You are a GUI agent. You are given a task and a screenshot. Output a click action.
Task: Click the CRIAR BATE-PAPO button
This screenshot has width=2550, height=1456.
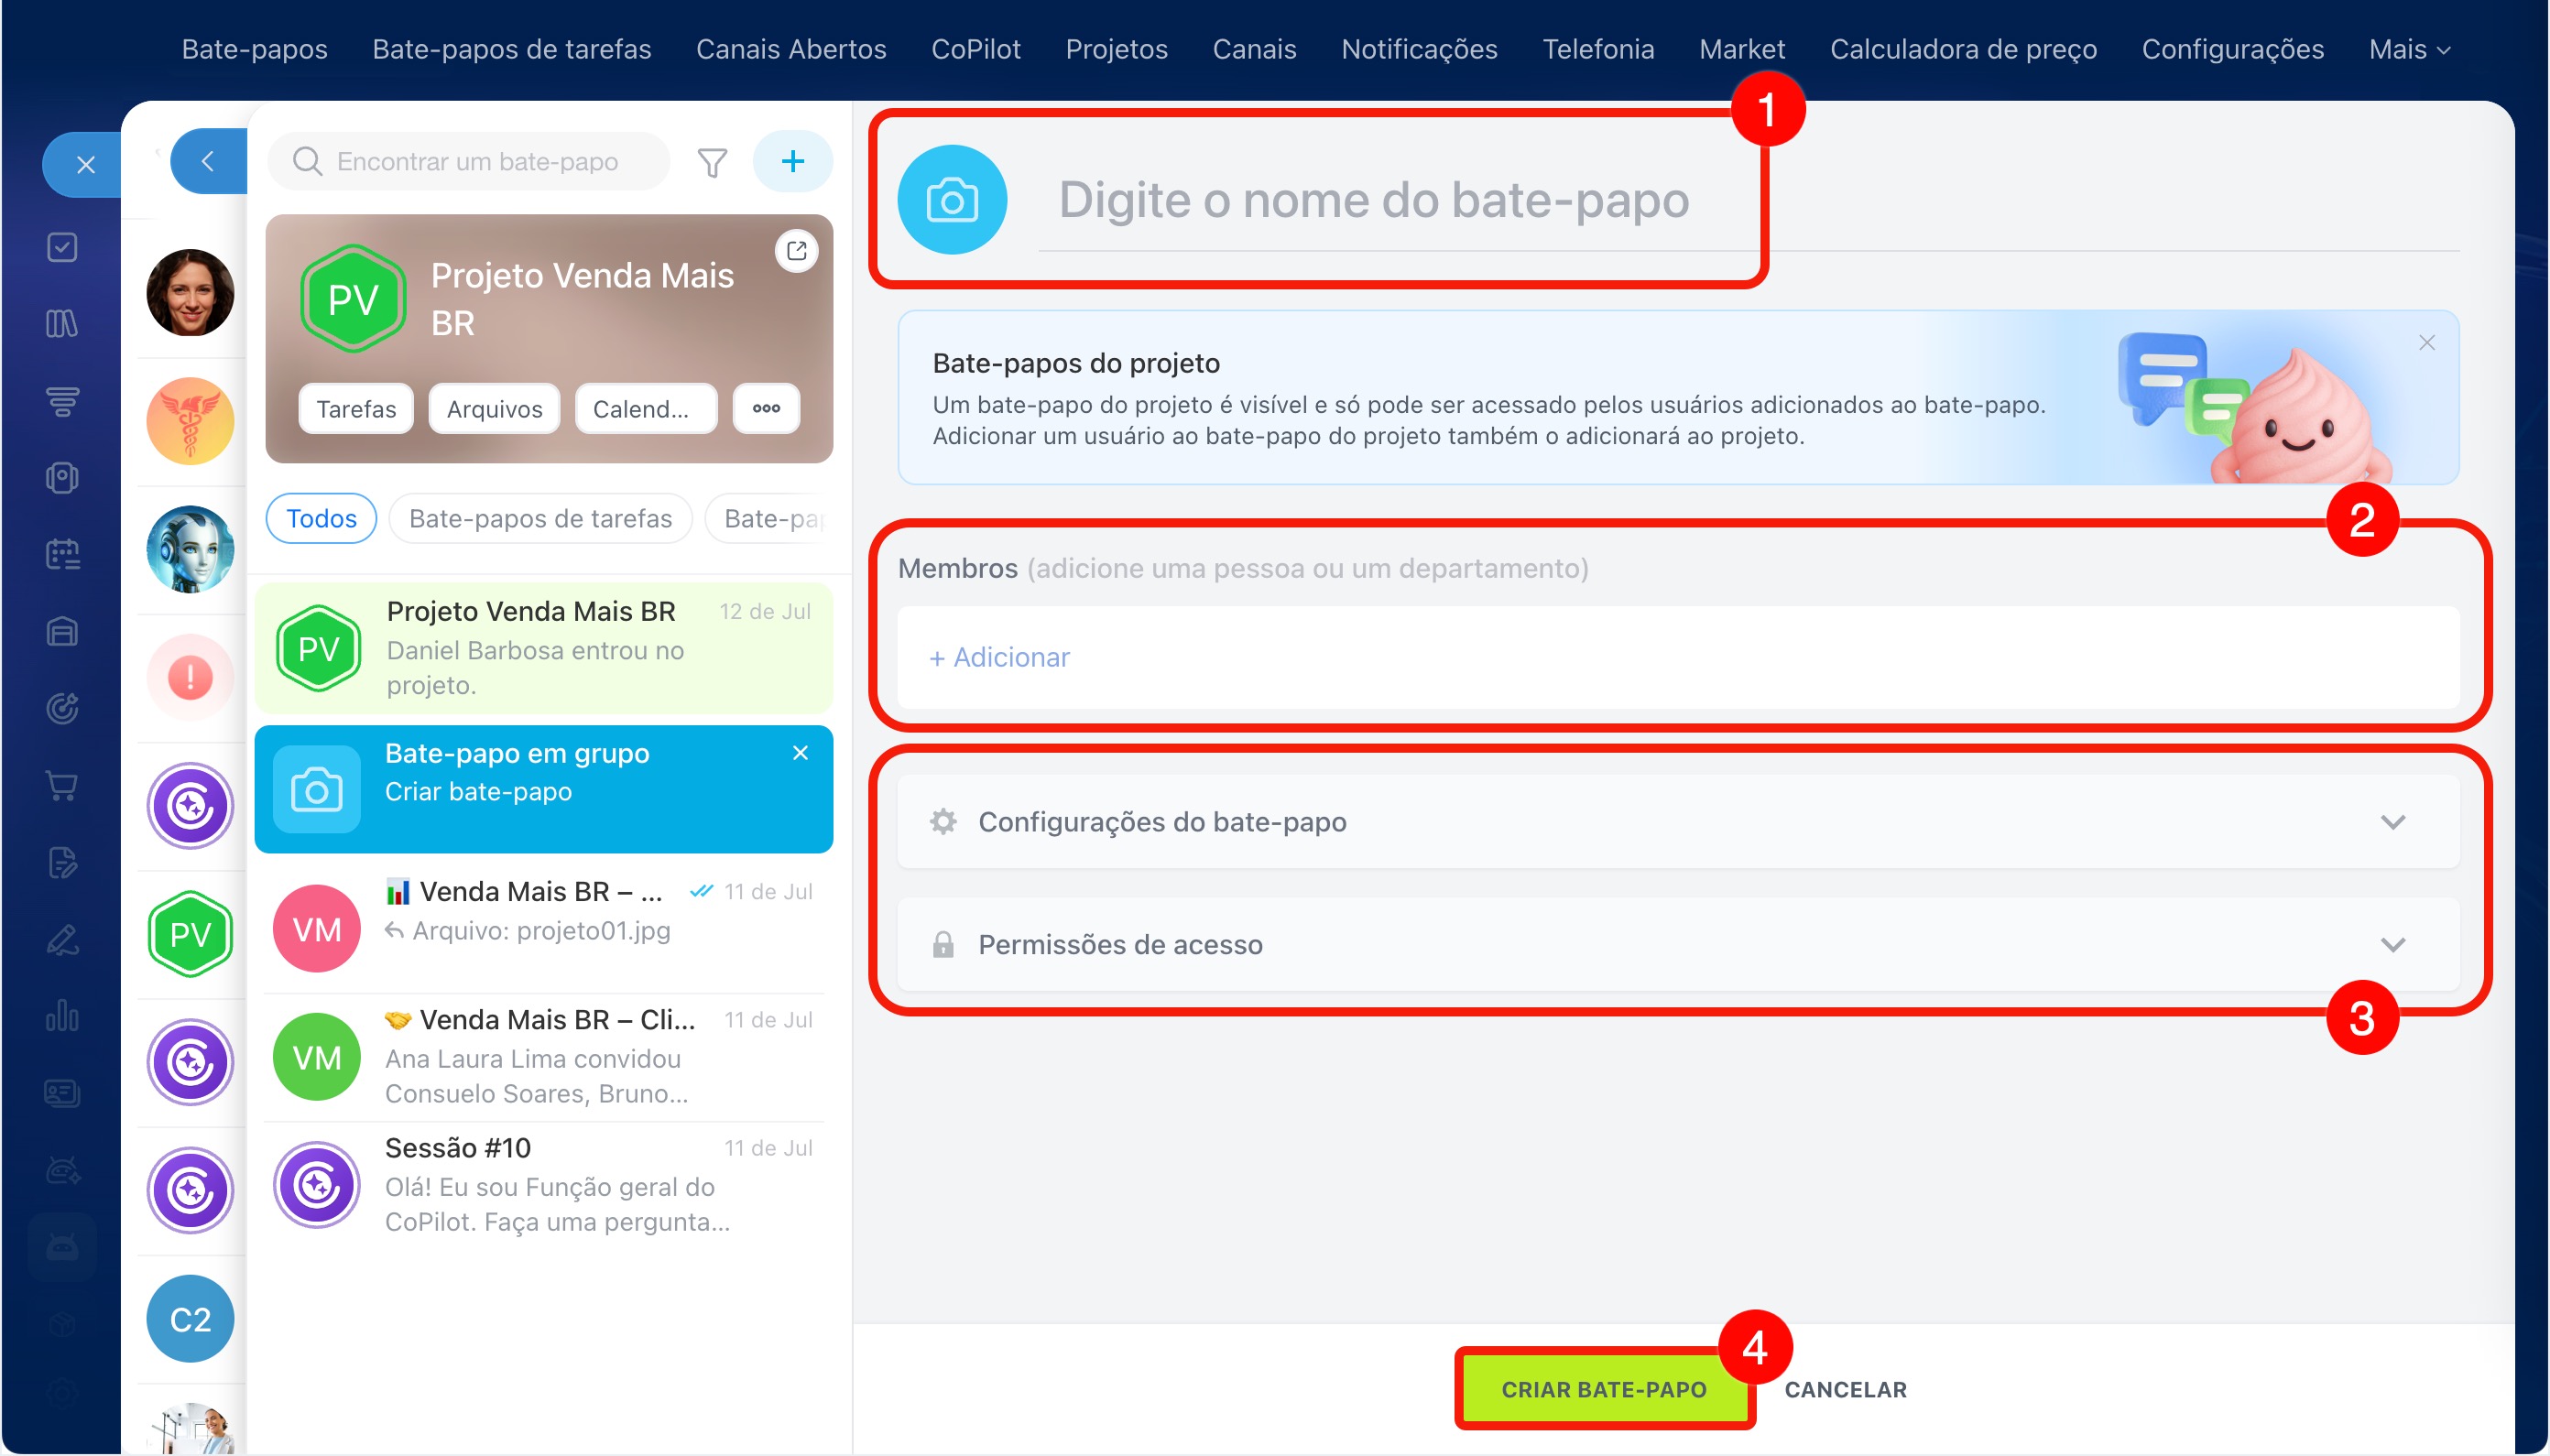[x=1603, y=1389]
